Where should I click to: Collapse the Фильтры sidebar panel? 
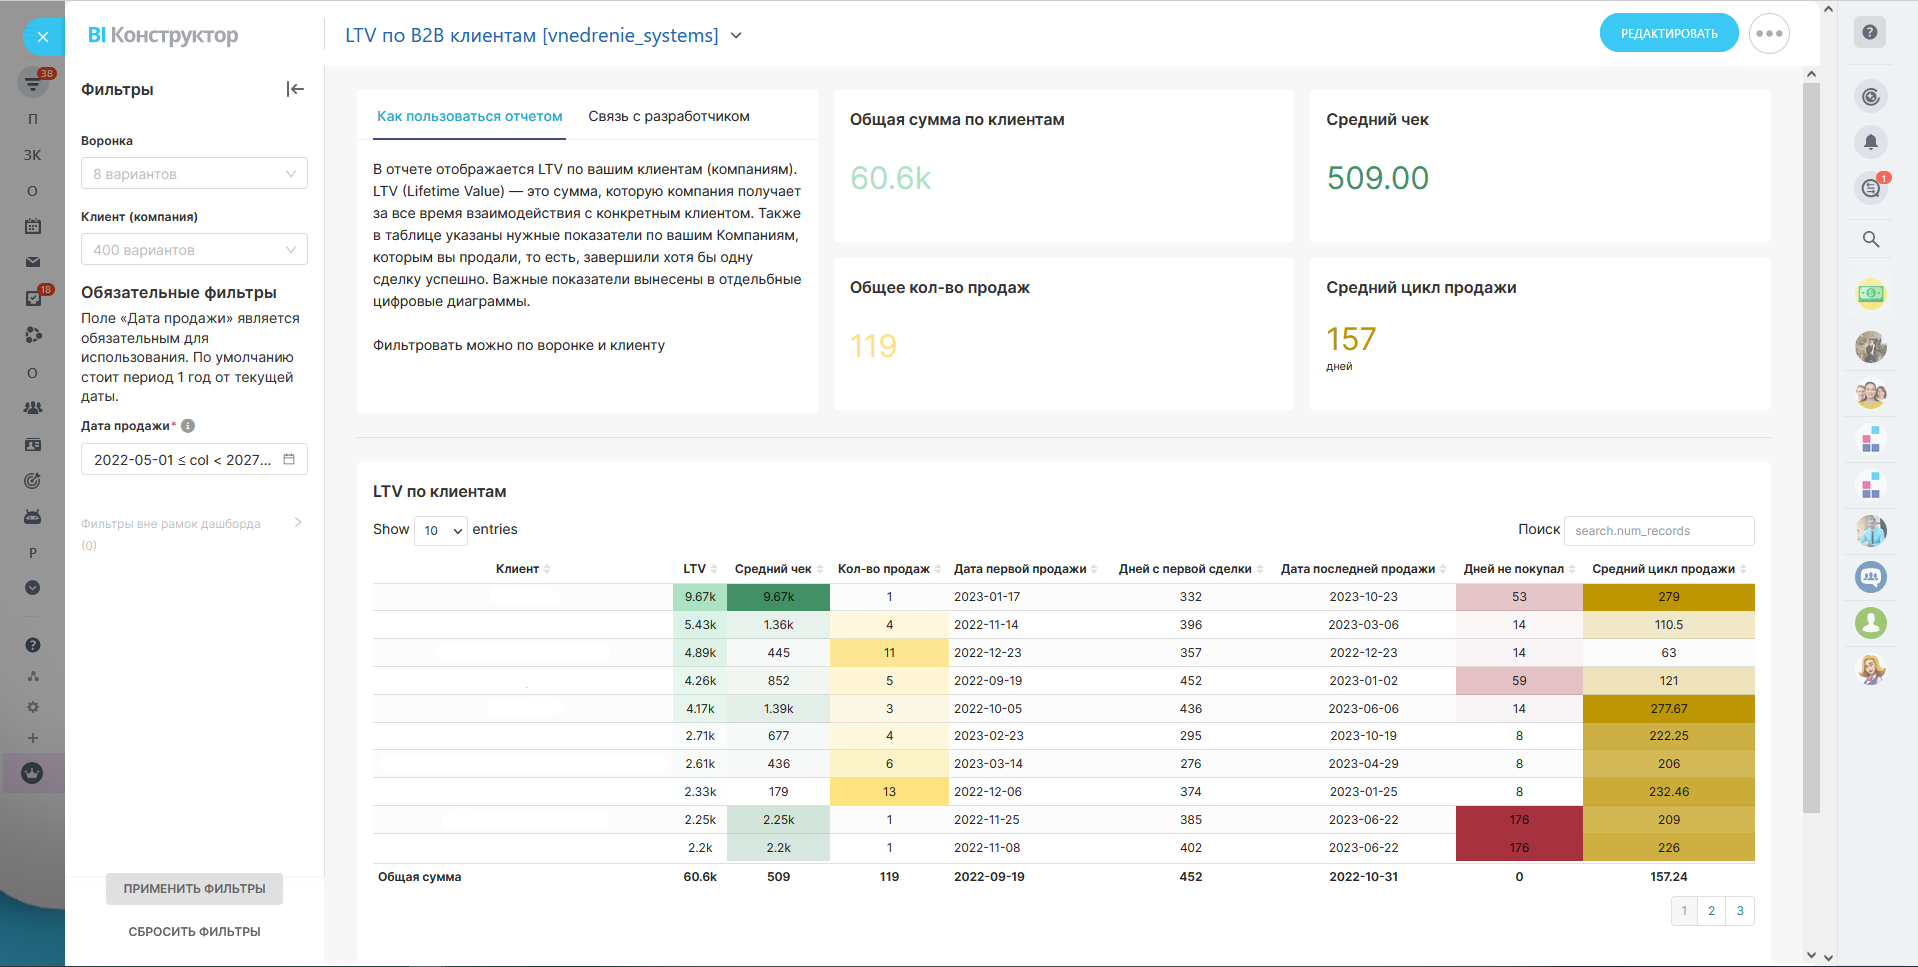pyautogui.click(x=295, y=89)
